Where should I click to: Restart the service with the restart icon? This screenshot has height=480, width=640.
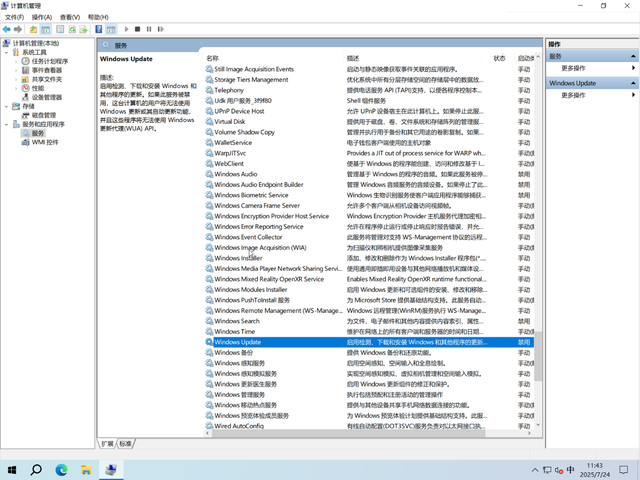click(160, 29)
